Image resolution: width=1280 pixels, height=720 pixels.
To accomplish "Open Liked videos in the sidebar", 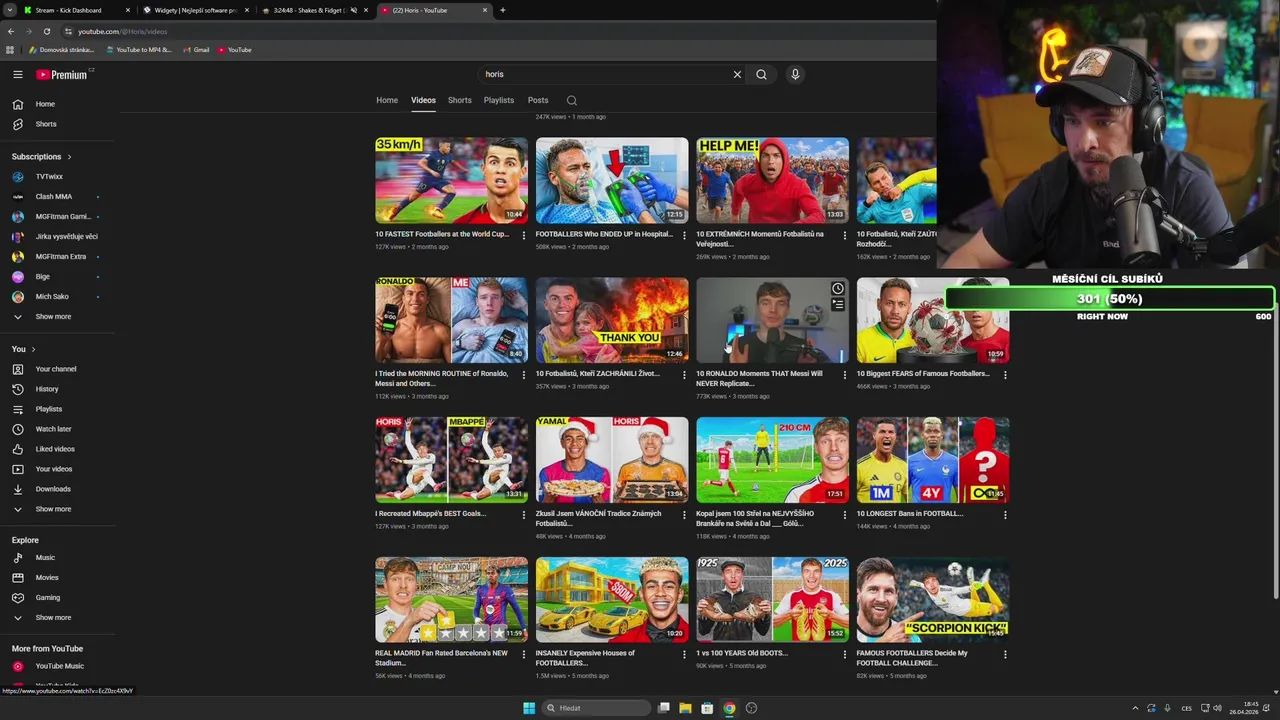I will tap(55, 449).
